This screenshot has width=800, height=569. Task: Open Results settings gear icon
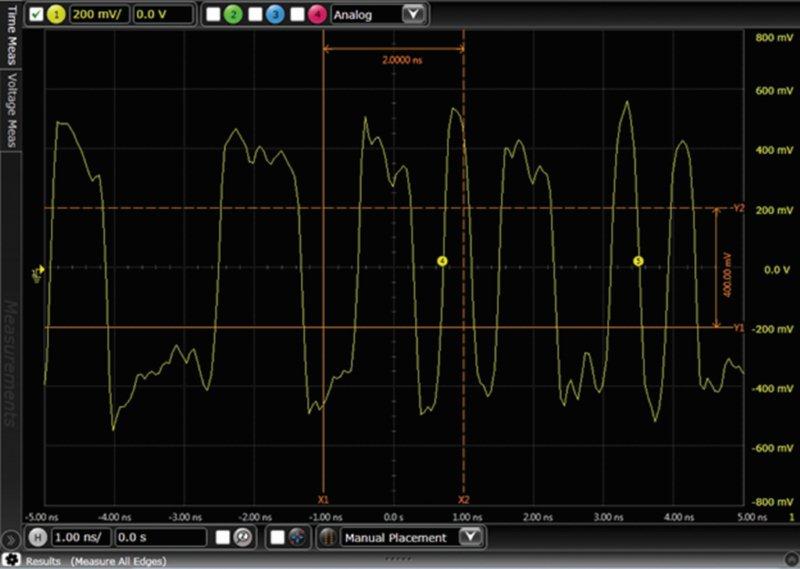pos(11,561)
